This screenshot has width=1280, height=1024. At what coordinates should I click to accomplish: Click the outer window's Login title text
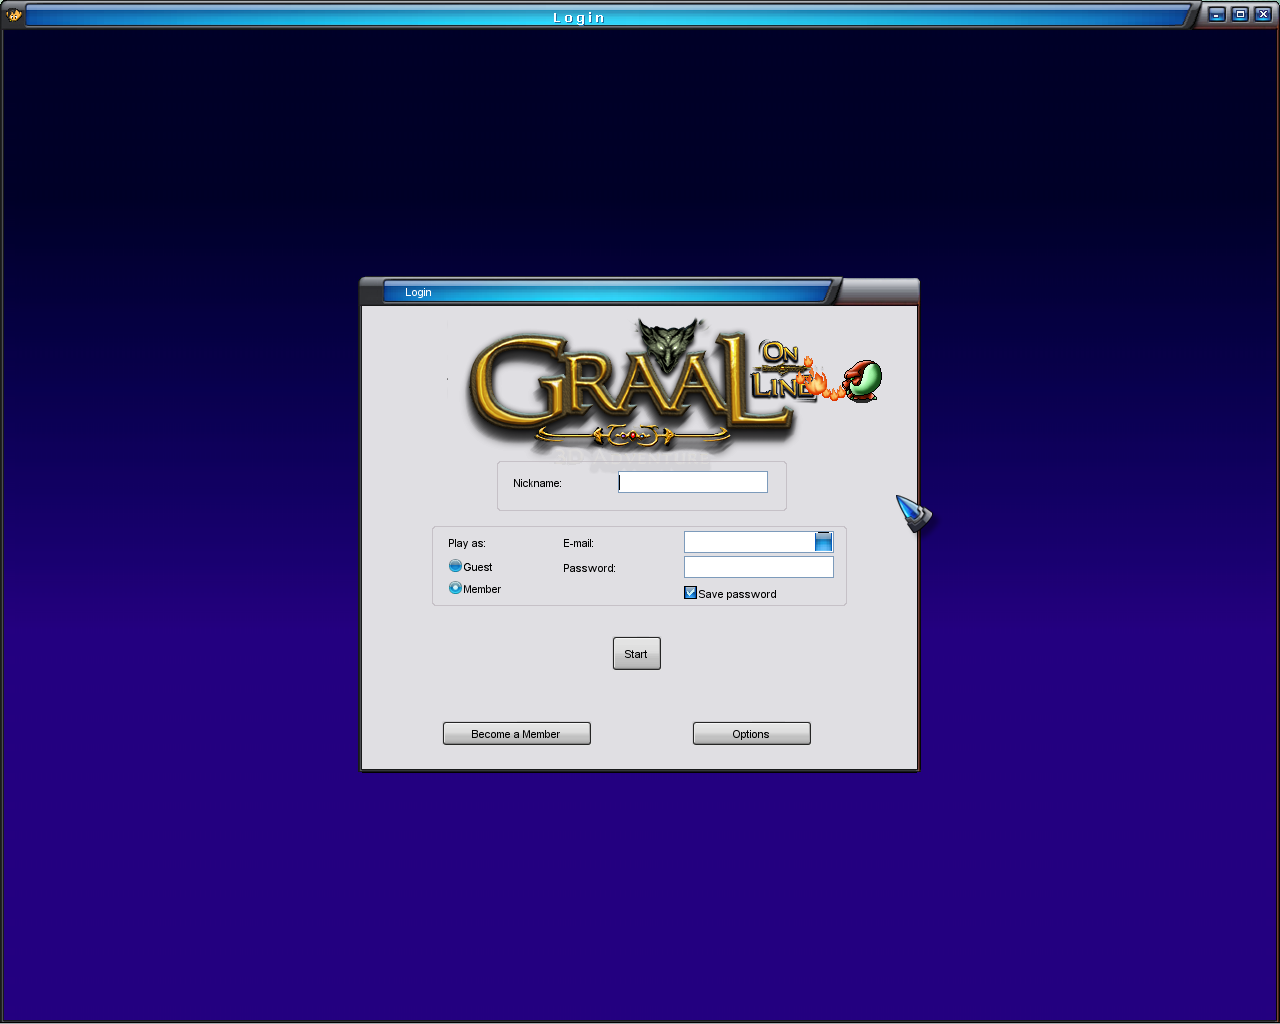pyautogui.click(x=579, y=17)
